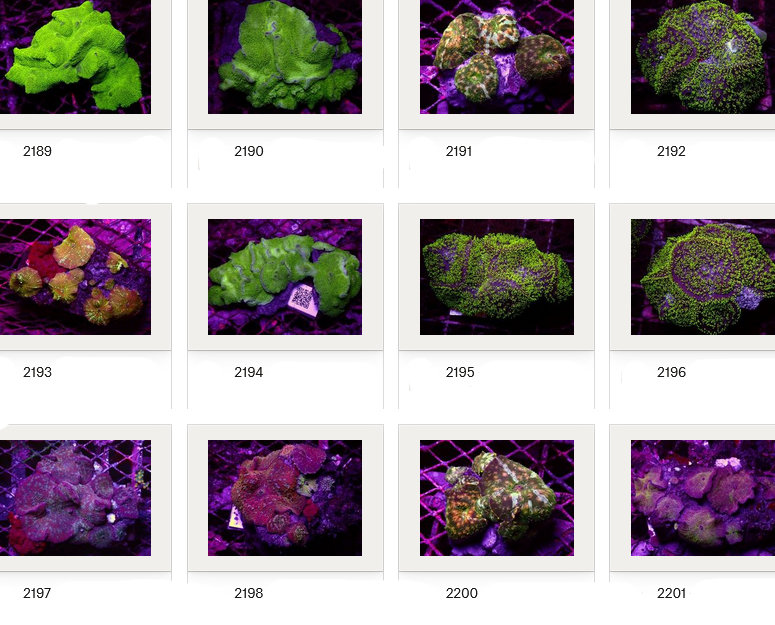Click the label text 2193
The width and height of the screenshot is (775, 625).
pyautogui.click(x=37, y=372)
